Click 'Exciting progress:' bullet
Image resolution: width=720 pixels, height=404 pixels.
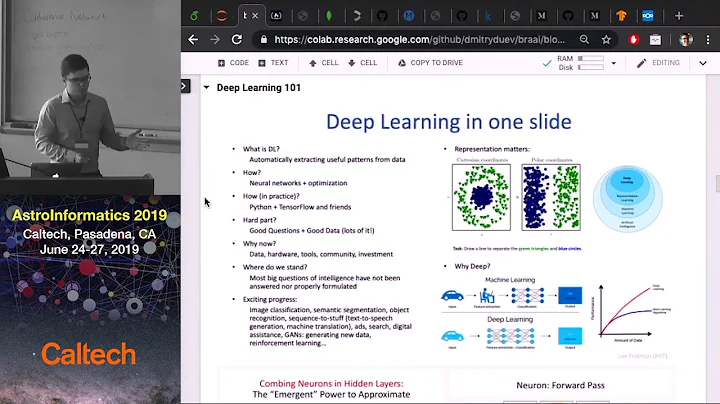pos(270,299)
